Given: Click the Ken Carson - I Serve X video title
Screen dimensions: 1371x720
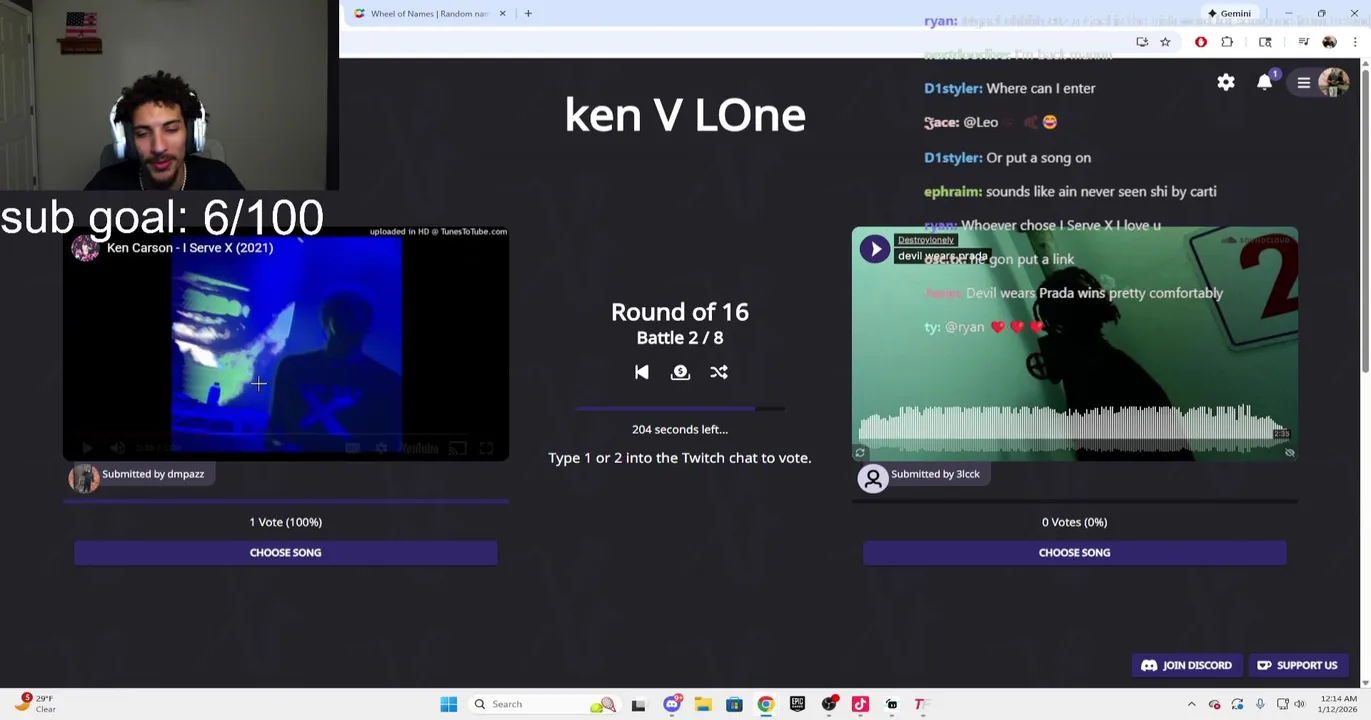Looking at the screenshot, I should coord(190,248).
